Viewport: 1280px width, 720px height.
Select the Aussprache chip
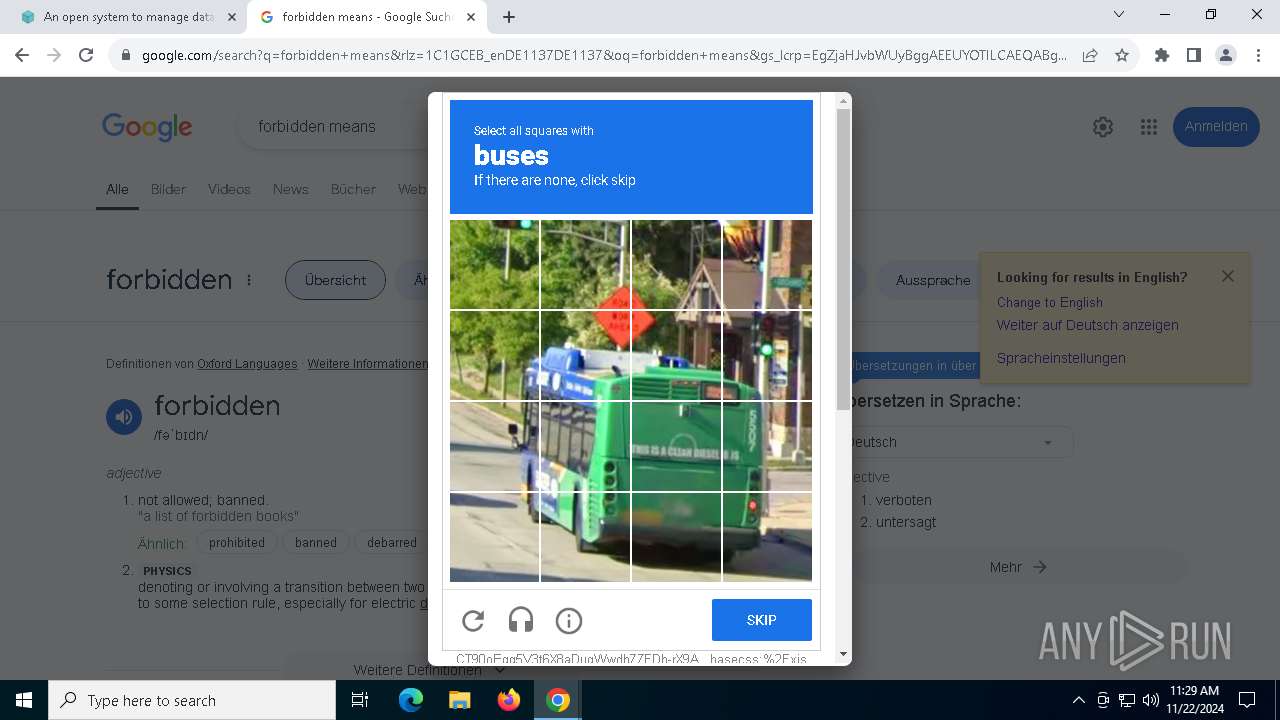point(933,281)
